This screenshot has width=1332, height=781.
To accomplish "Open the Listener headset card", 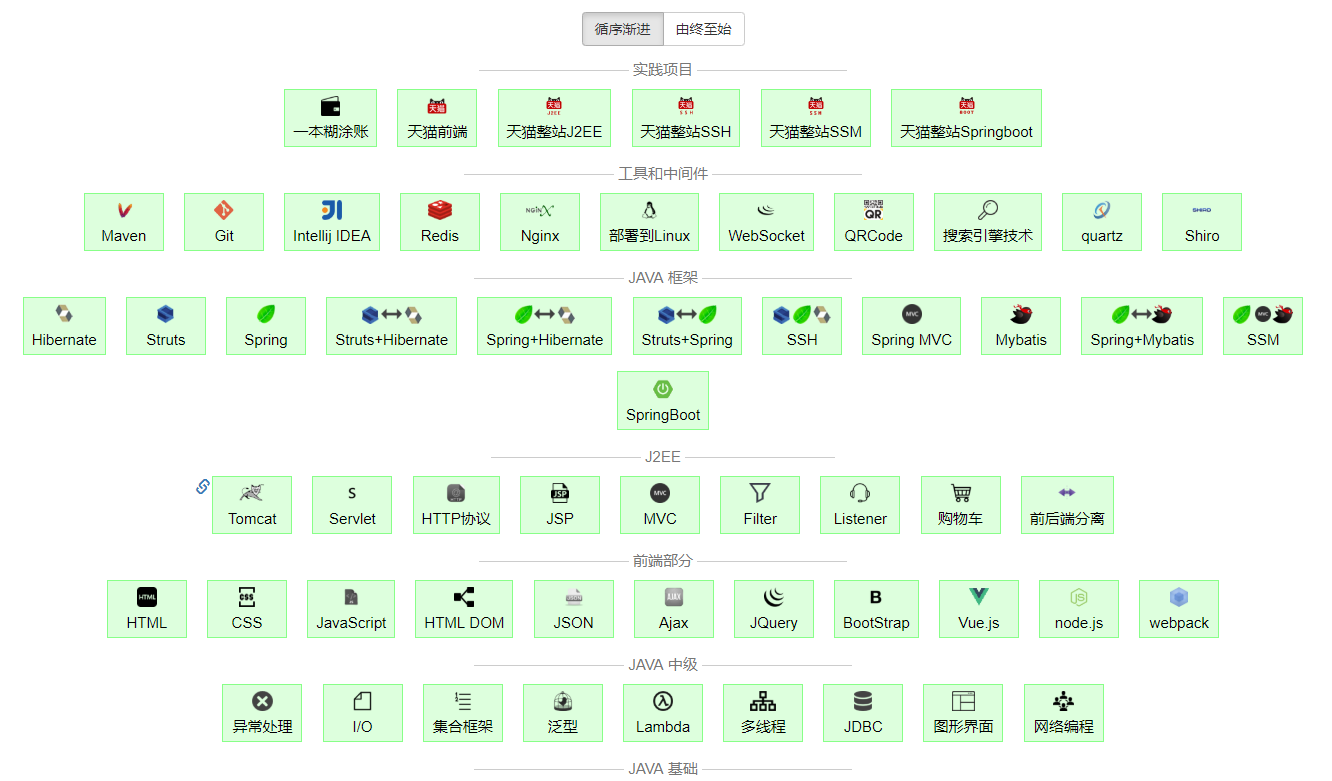I will click(x=860, y=505).
